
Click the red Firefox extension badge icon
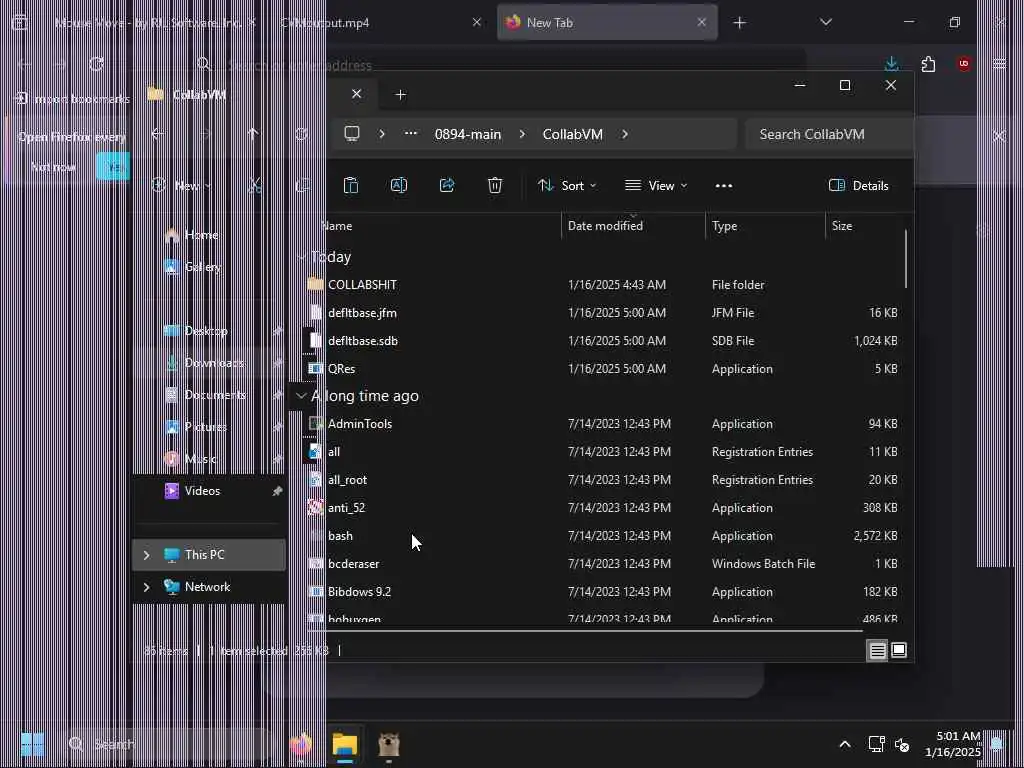(963, 64)
